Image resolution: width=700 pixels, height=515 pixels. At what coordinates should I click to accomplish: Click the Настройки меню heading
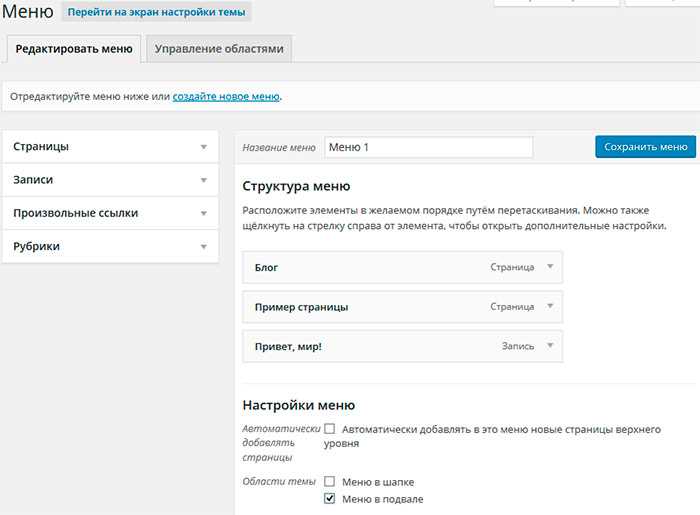(x=299, y=405)
